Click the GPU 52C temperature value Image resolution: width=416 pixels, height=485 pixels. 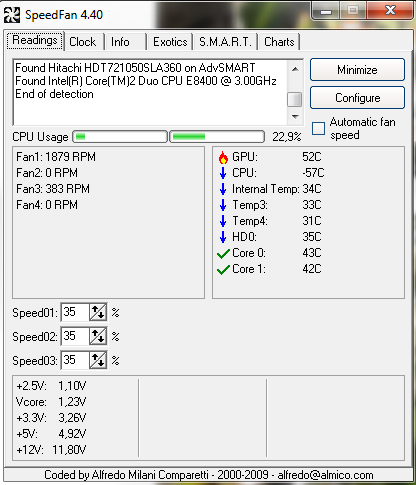click(312, 157)
